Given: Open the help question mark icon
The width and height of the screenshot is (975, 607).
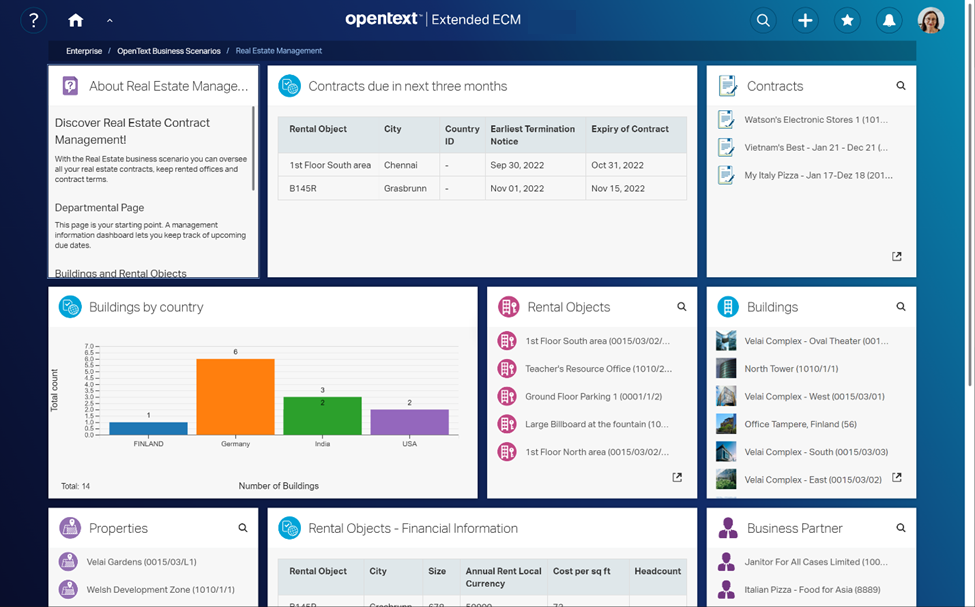Looking at the screenshot, I should (34, 21).
